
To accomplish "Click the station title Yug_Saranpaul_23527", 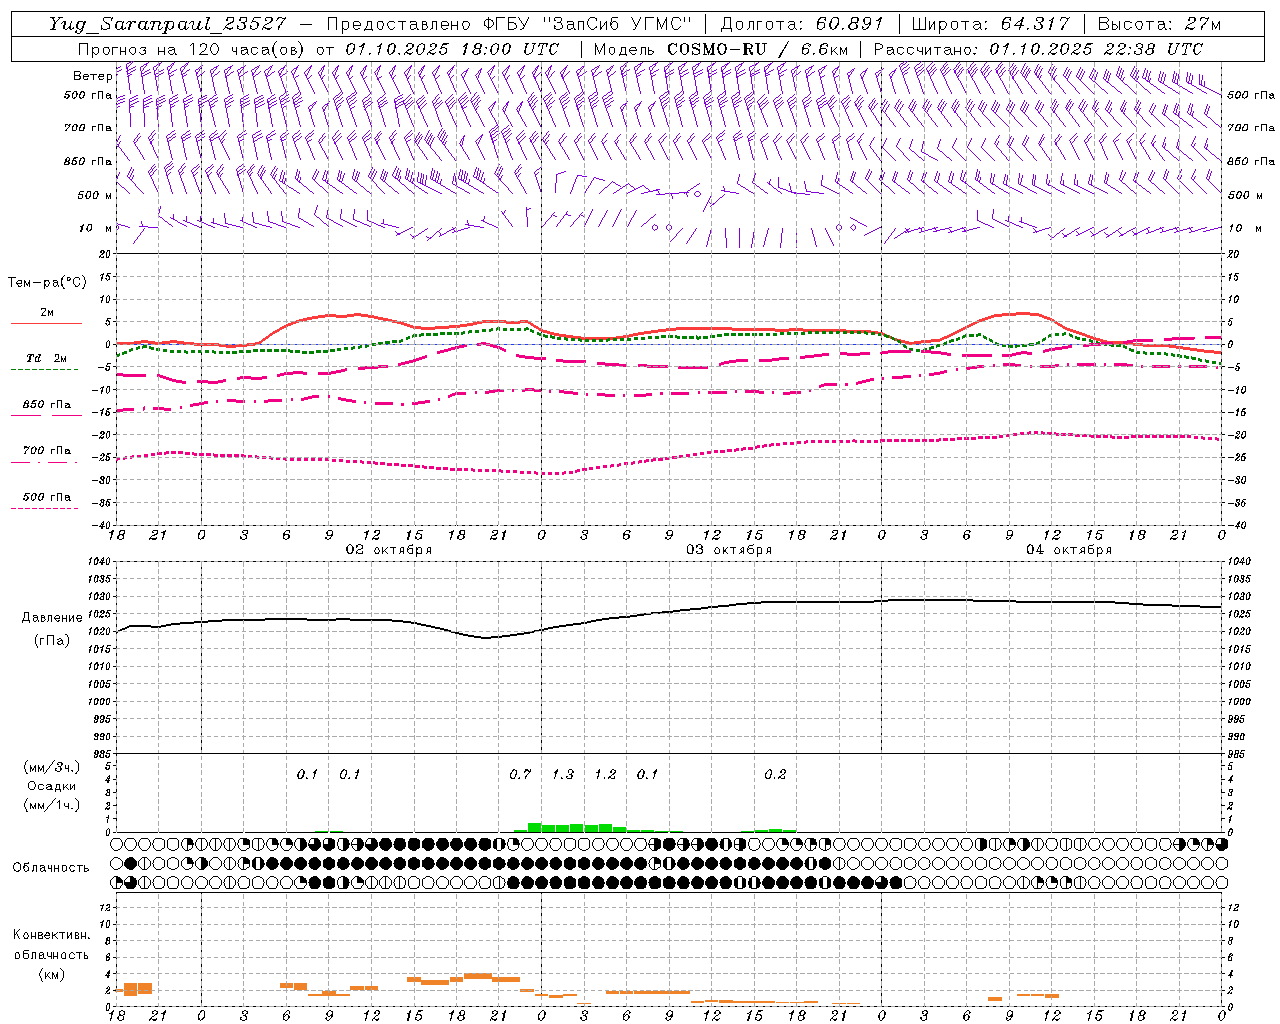I will click(x=167, y=24).
